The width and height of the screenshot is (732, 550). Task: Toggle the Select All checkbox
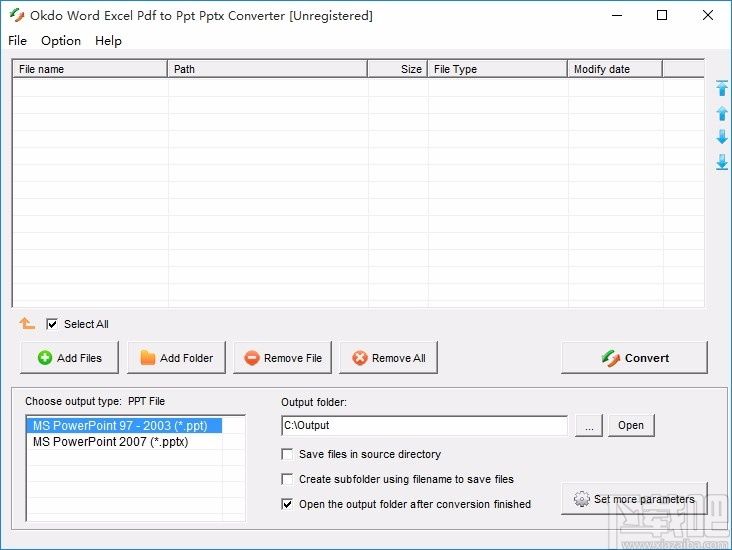52,324
